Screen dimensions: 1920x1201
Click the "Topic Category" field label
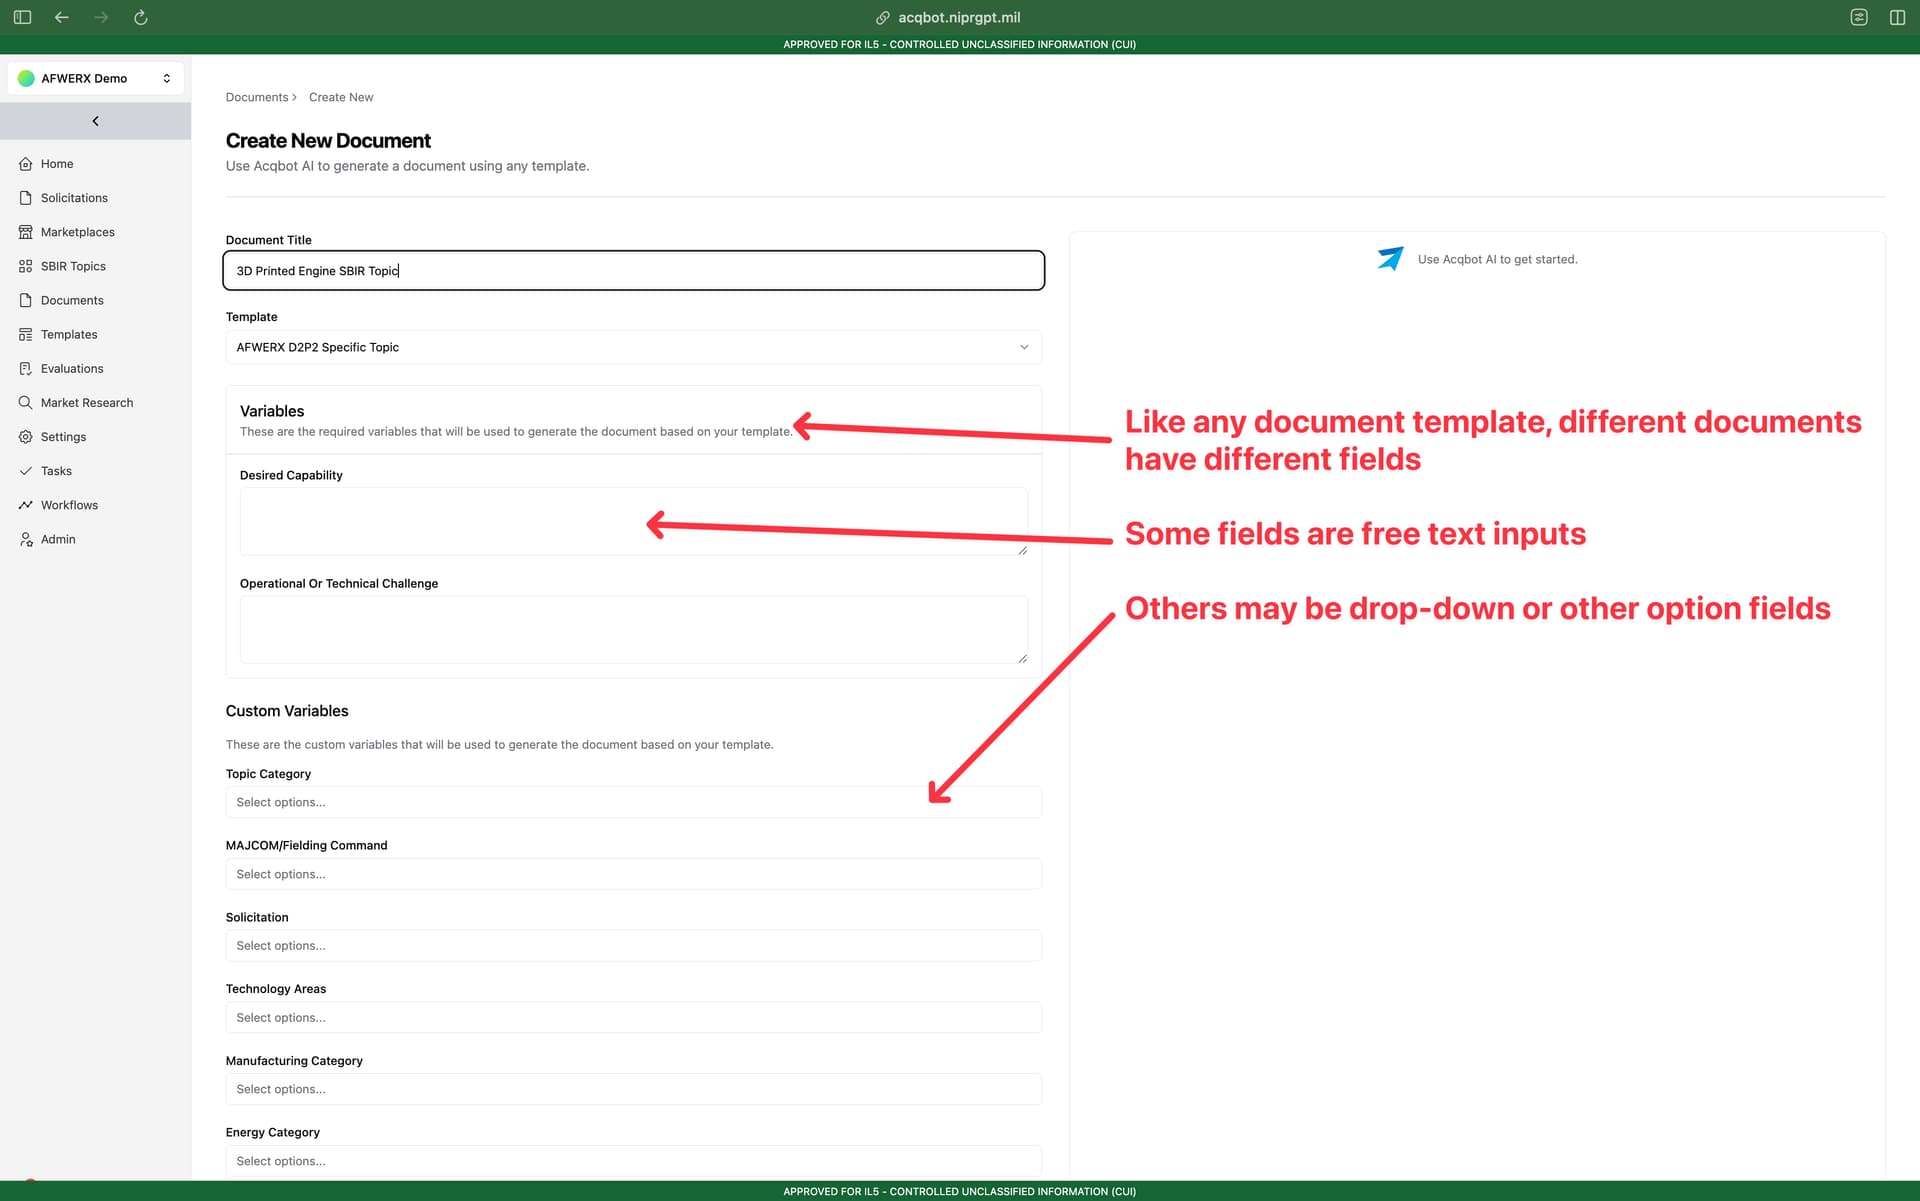coord(268,774)
